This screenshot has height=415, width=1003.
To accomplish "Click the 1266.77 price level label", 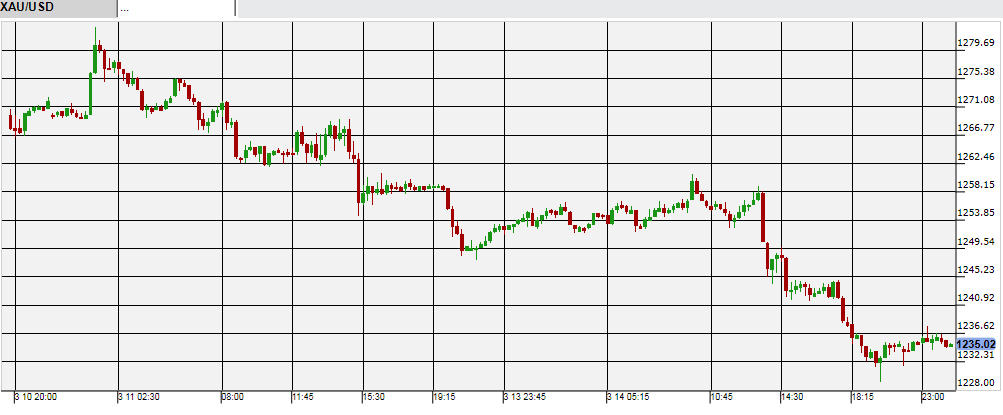I will [x=977, y=128].
